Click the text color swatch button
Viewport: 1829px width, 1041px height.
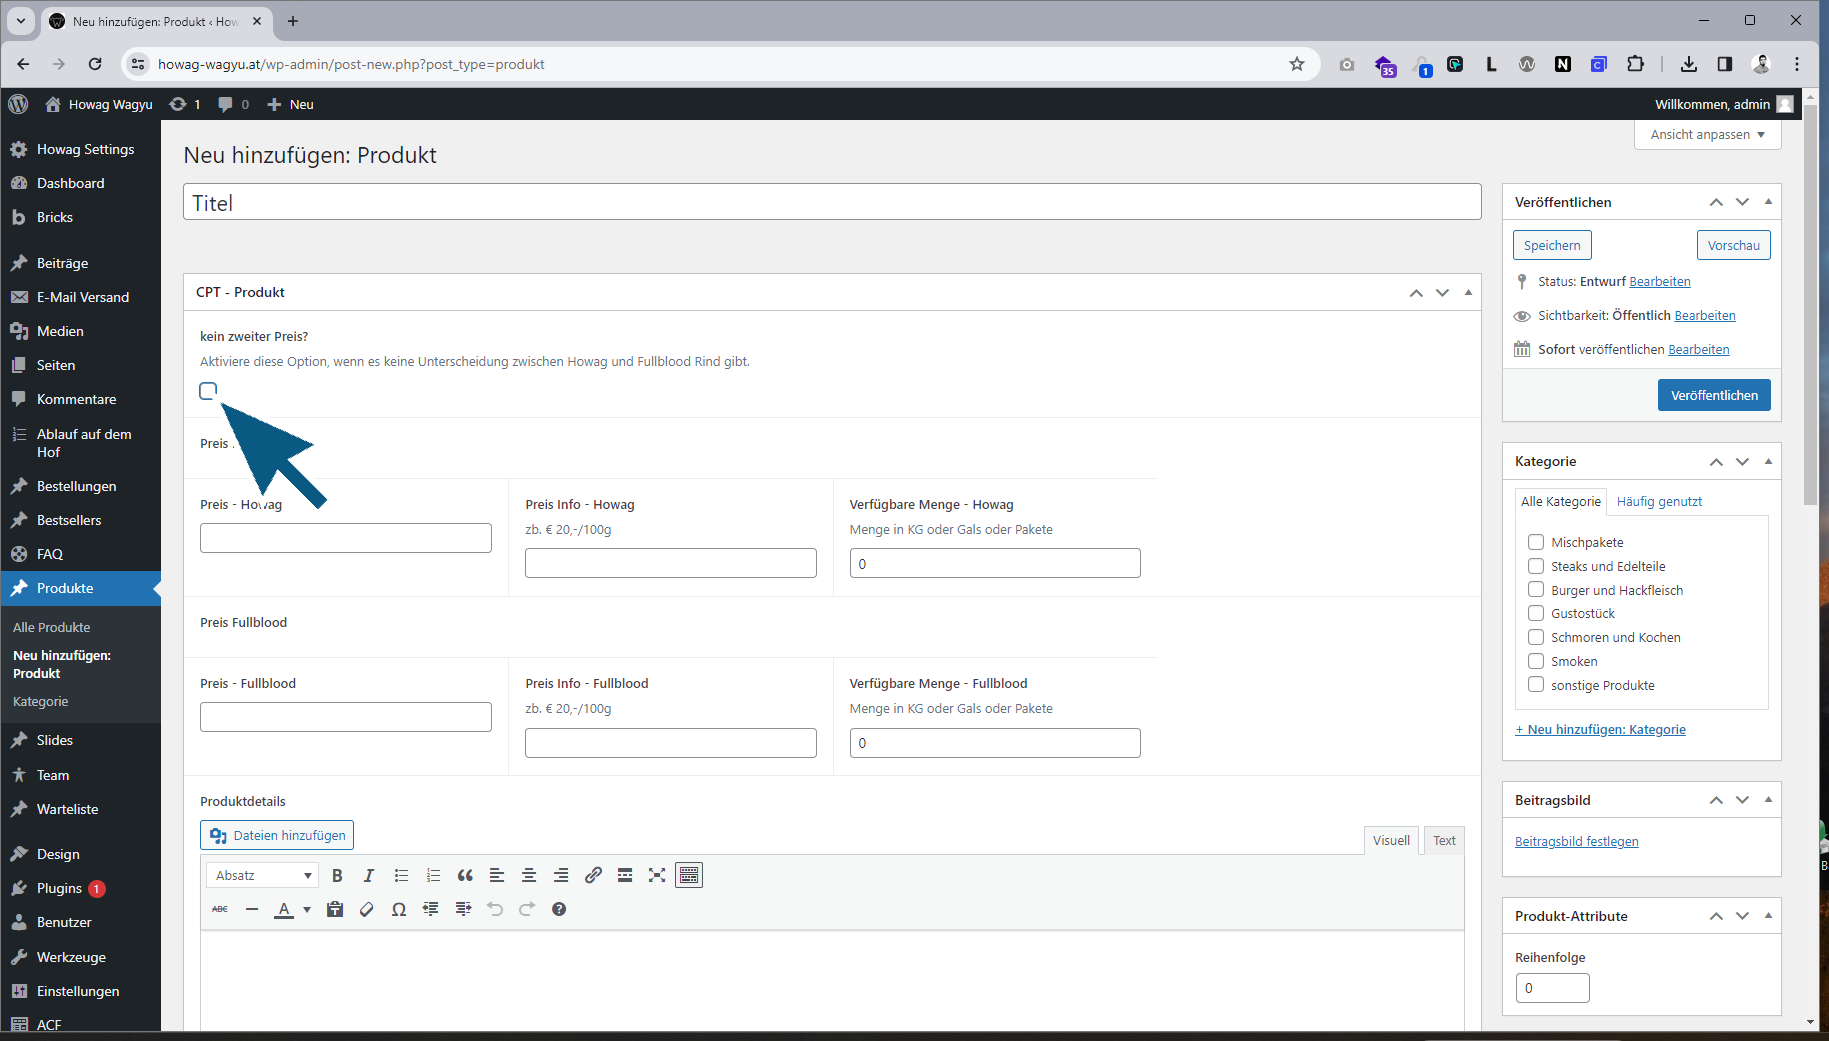pyautogui.click(x=284, y=909)
